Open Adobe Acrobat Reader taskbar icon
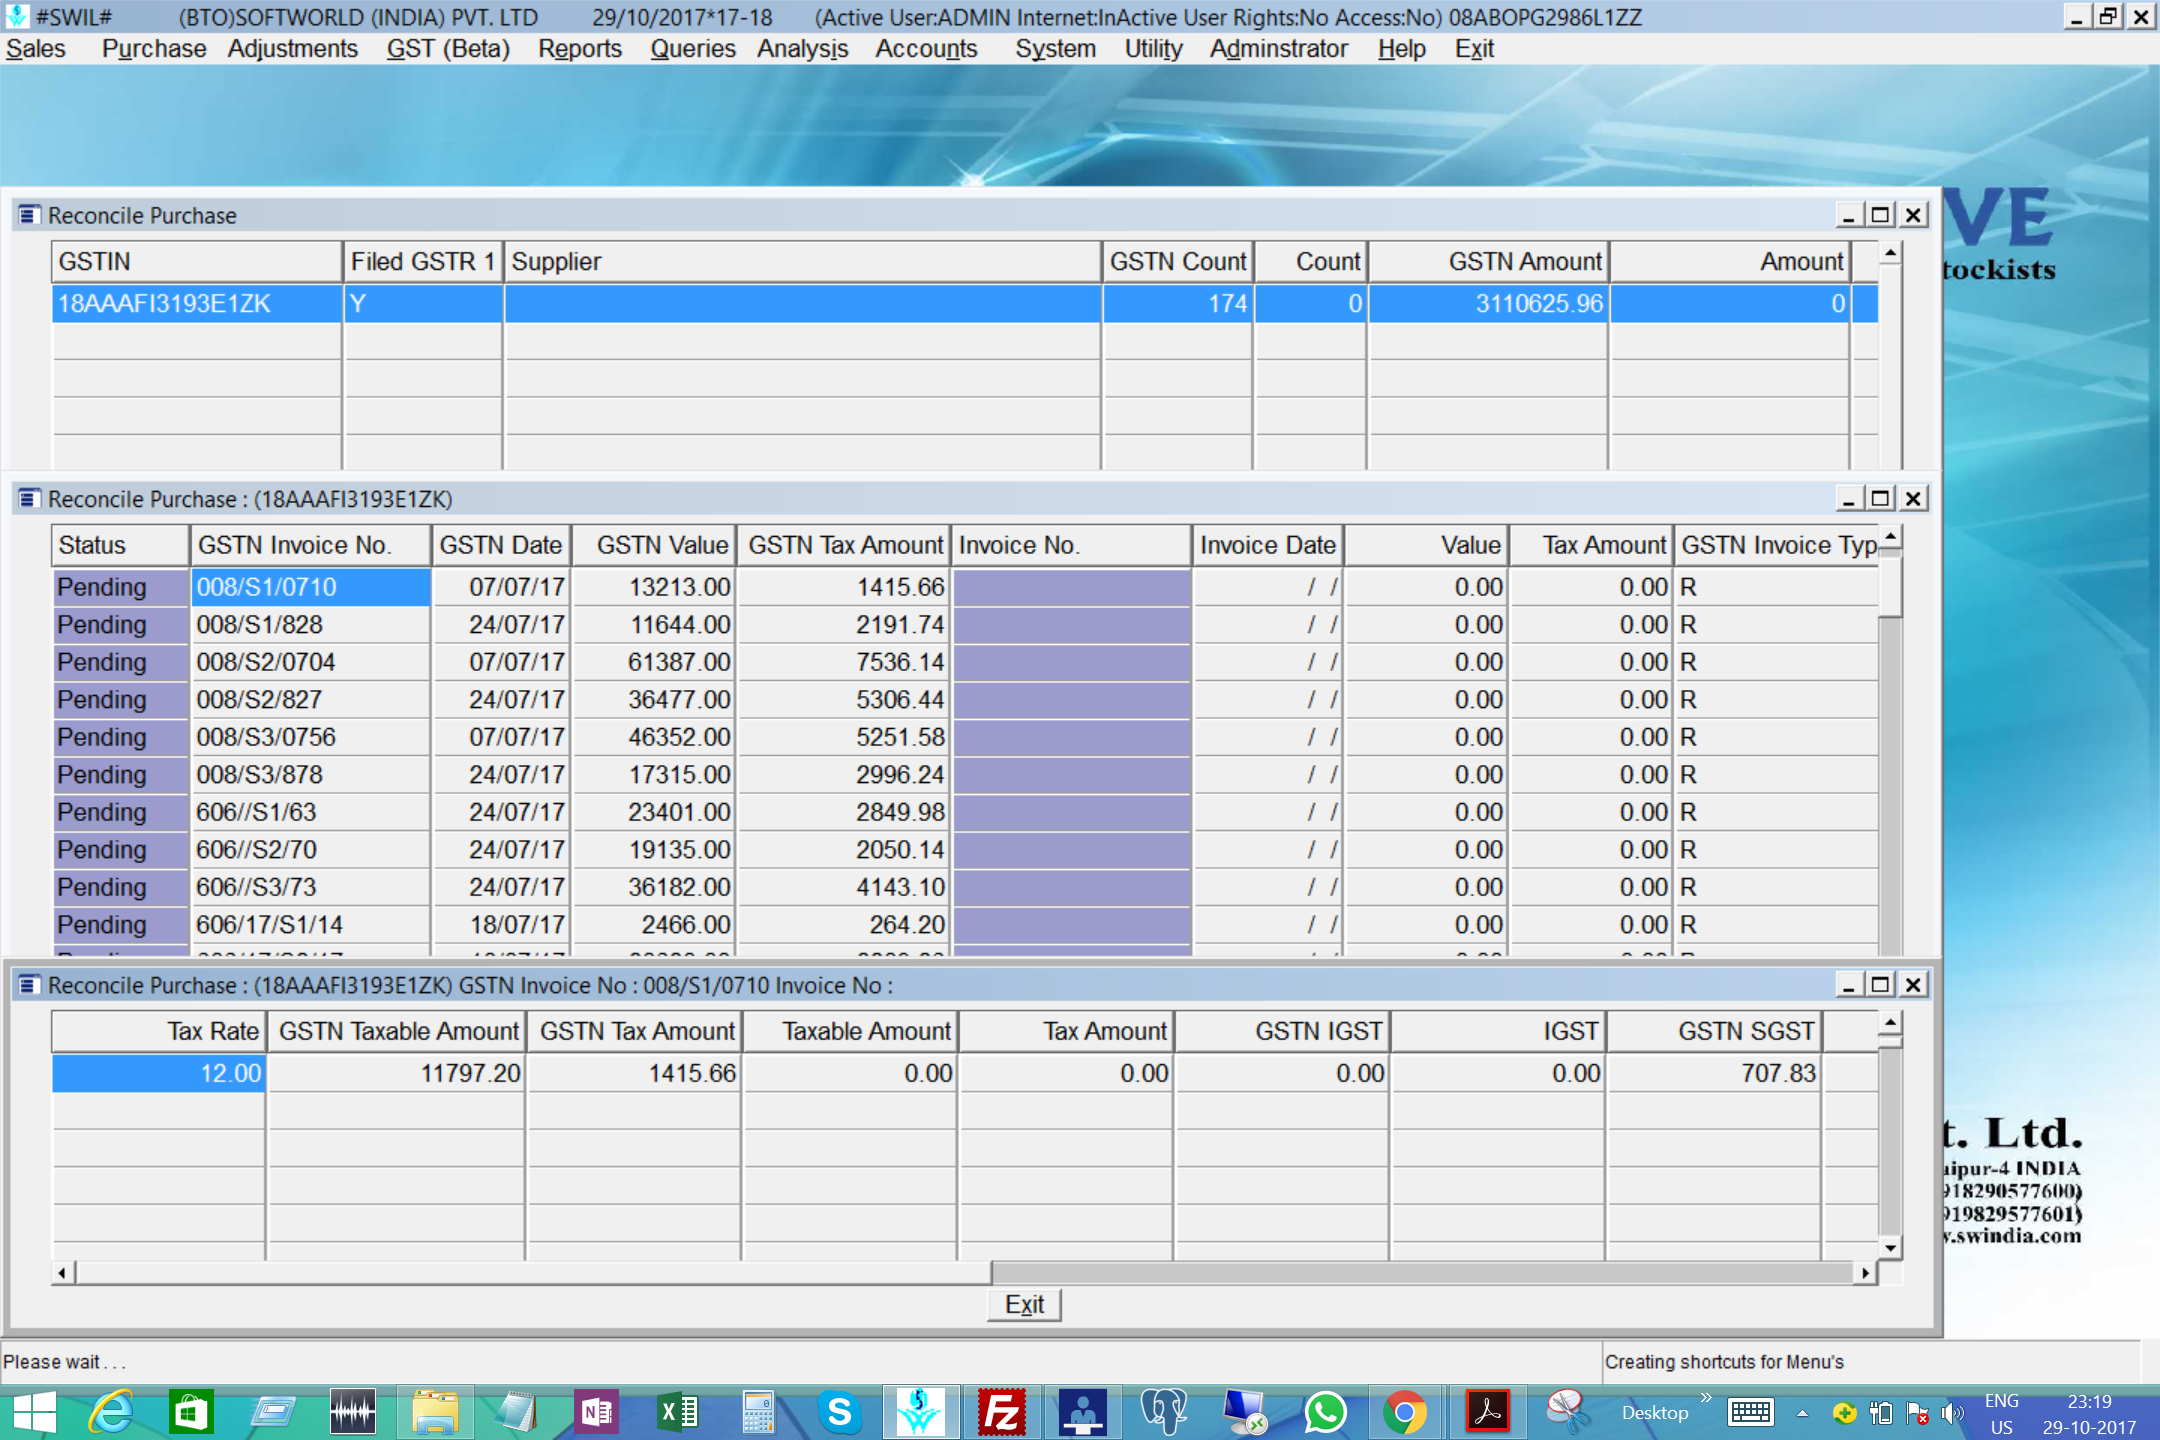The image size is (2160, 1440). pyautogui.click(x=1487, y=1412)
